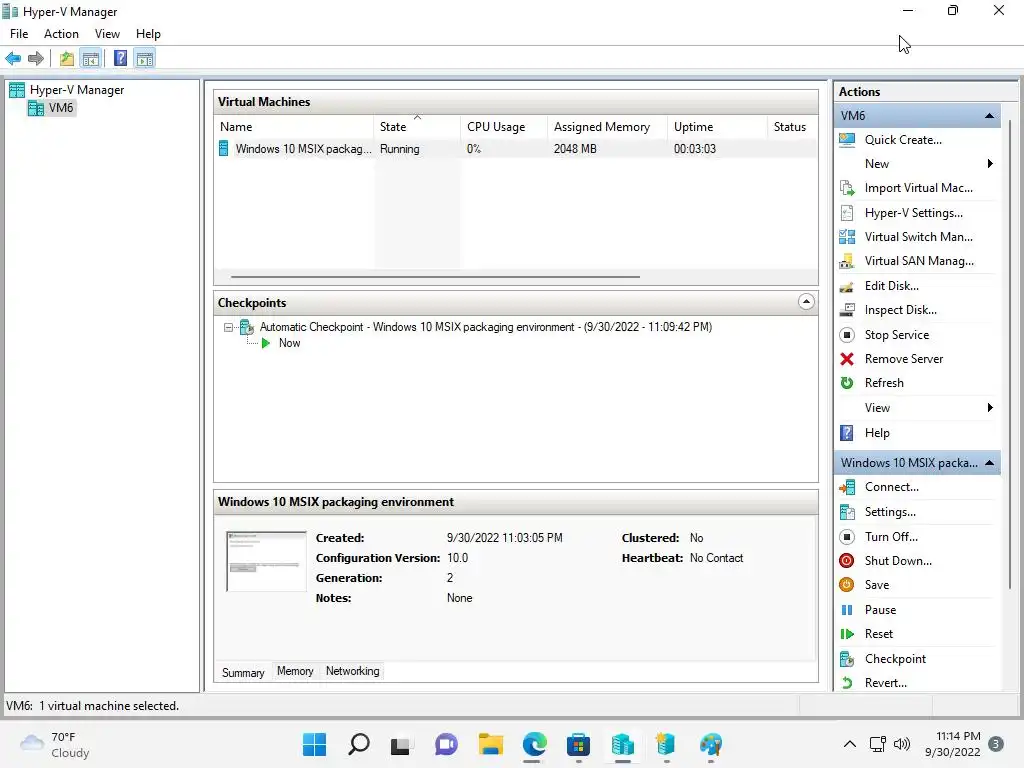1024x768 pixels.
Task: Sort by CPU Usage column header
Action: pyautogui.click(x=503, y=127)
